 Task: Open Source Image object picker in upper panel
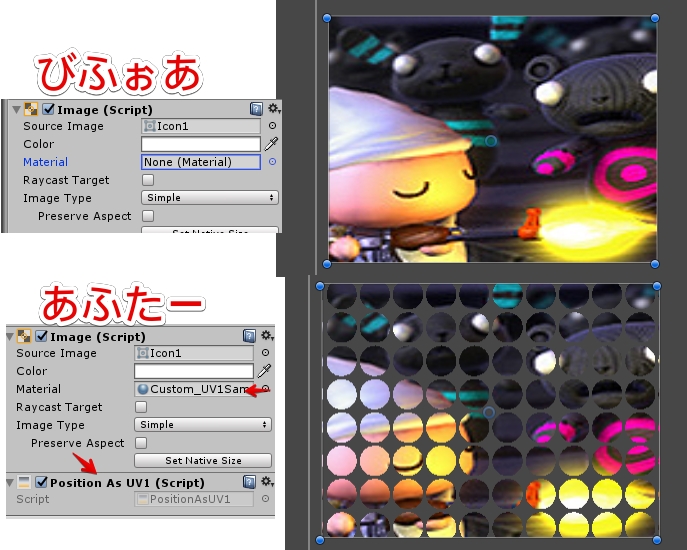tap(272, 126)
